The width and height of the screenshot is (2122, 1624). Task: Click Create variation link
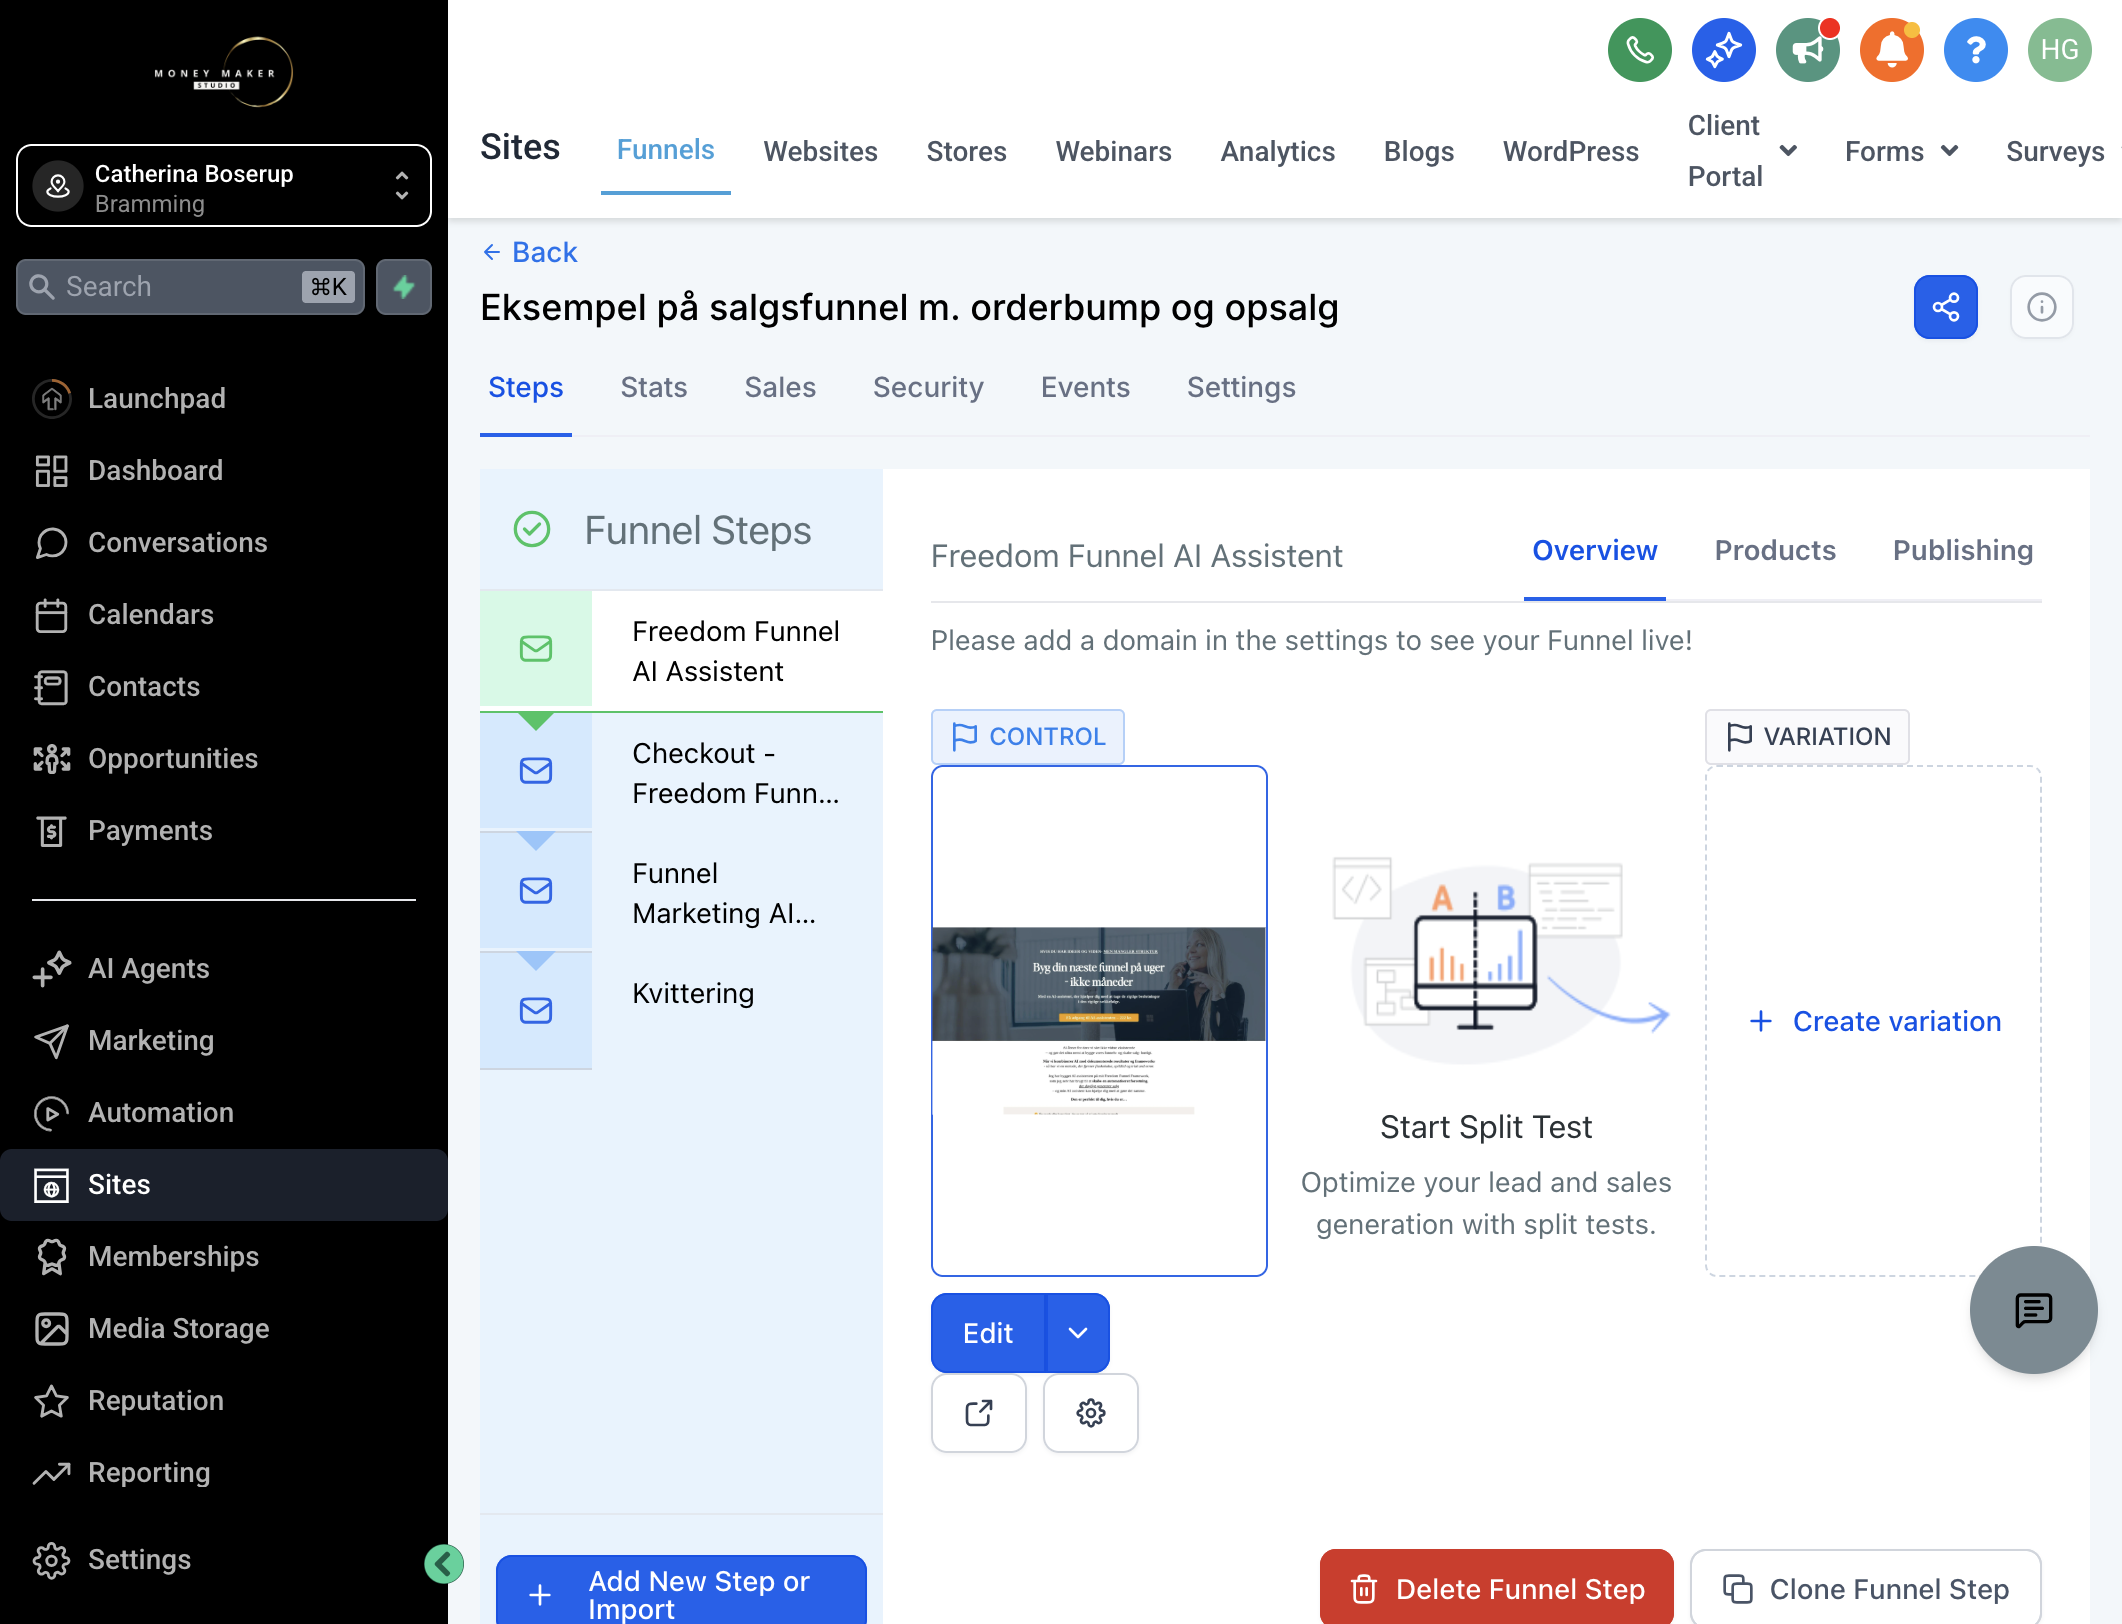1875,1021
